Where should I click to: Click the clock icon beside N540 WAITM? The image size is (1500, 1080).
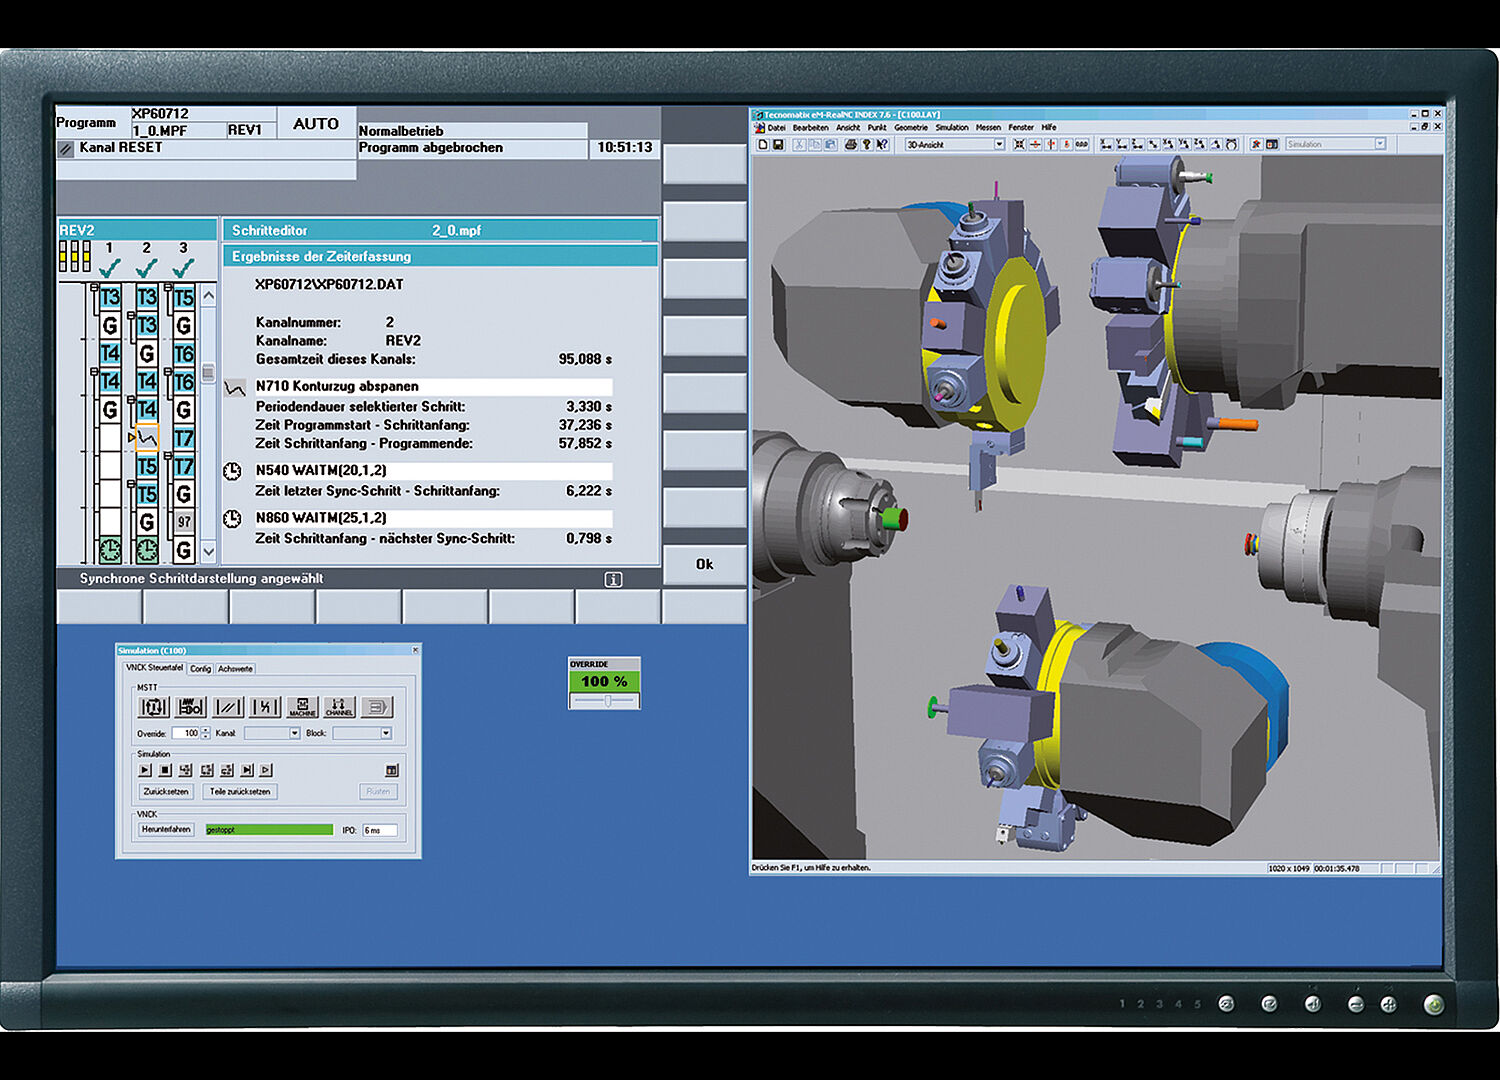(x=232, y=471)
